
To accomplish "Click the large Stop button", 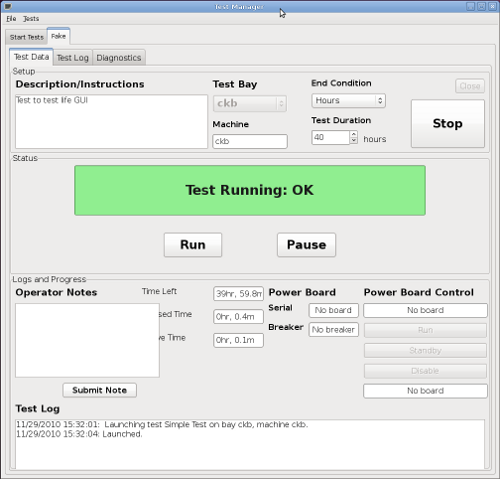I will coord(448,124).
